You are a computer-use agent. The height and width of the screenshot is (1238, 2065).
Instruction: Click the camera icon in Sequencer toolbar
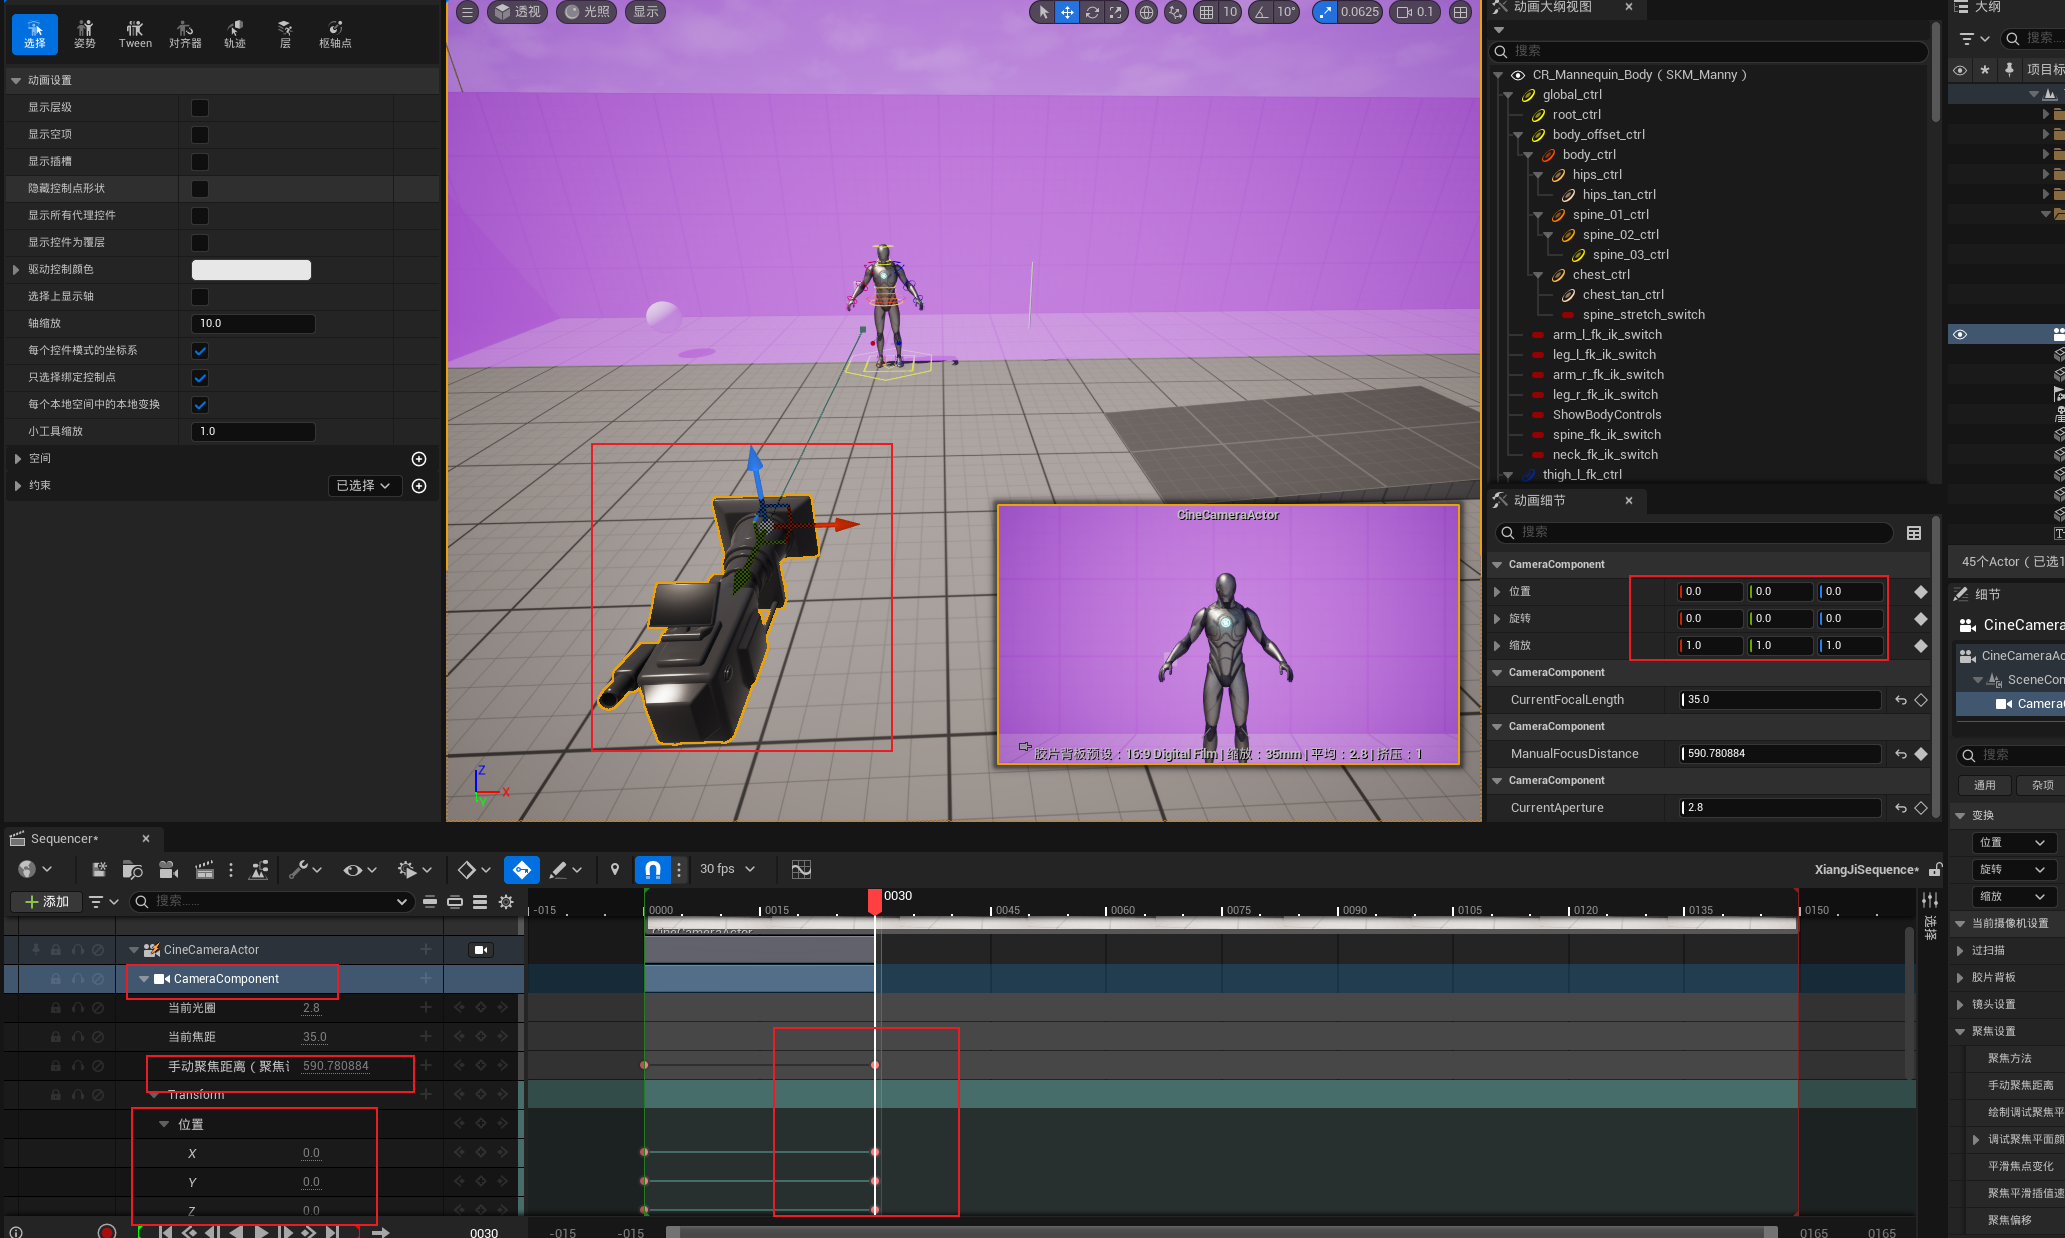(x=168, y=869)
